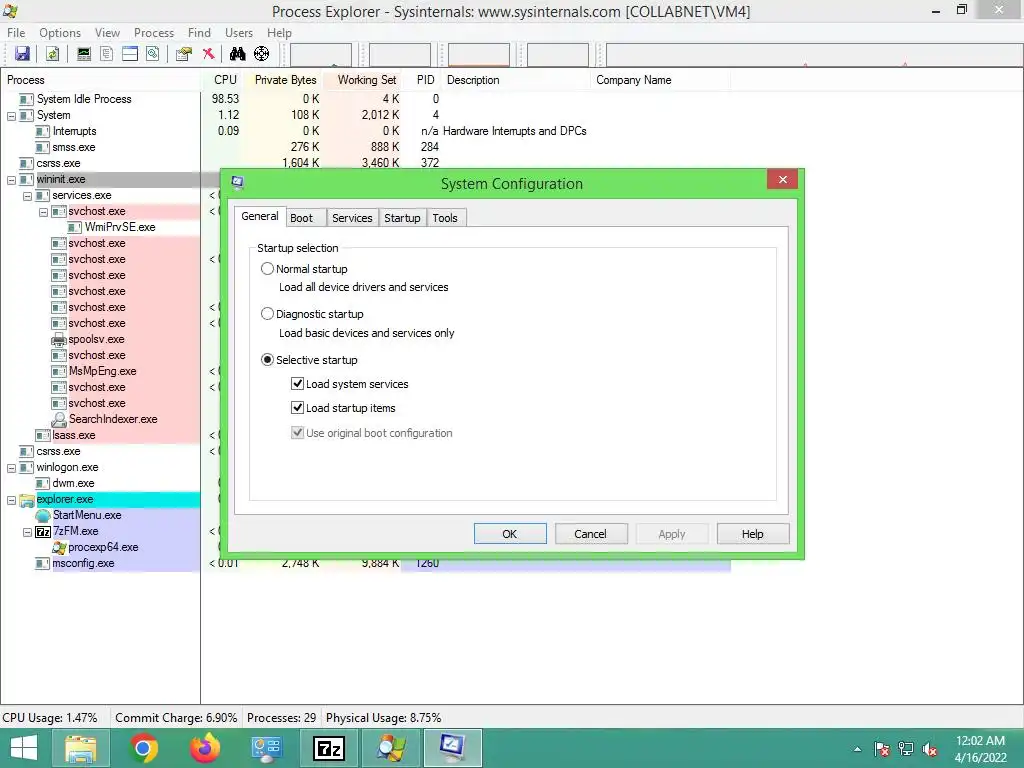Click the CPU usage mini graph
Image resolution: width=1024 pixels, height=768 pixels.
click(x=321, y=55)
